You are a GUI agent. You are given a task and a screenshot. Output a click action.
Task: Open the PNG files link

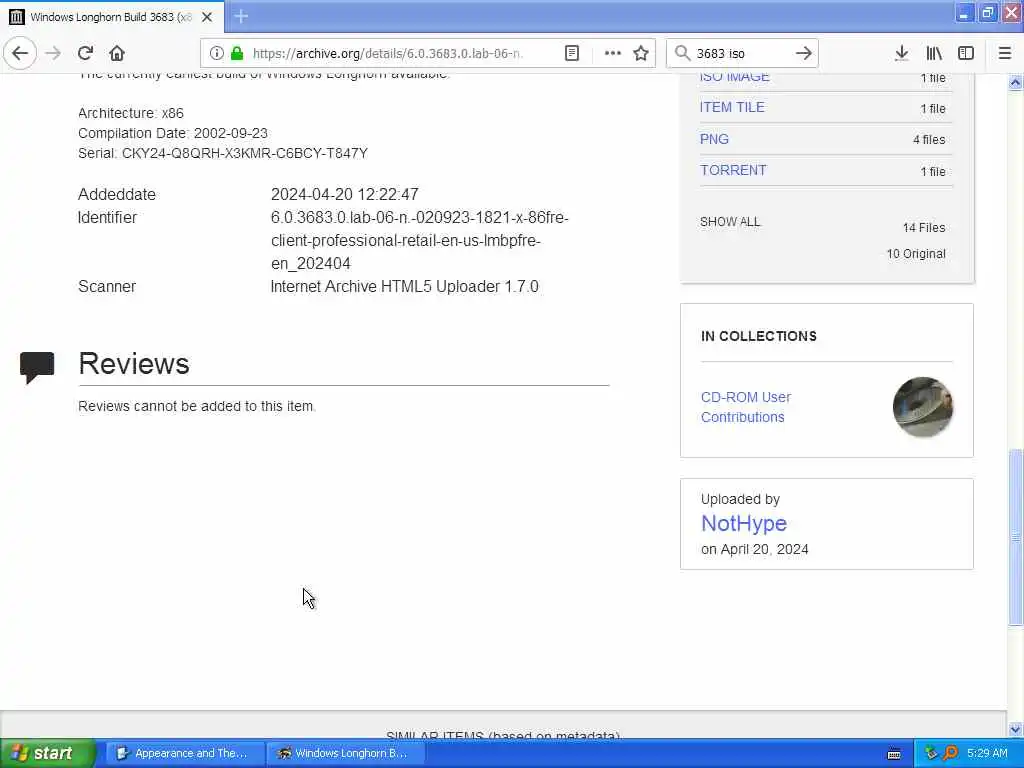(x=714, y=139)
